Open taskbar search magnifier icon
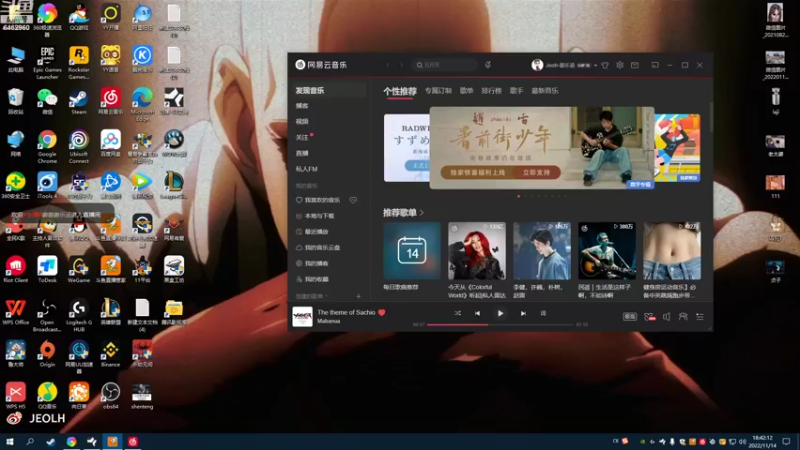The image size is (800, 450). tap(30, 442)
